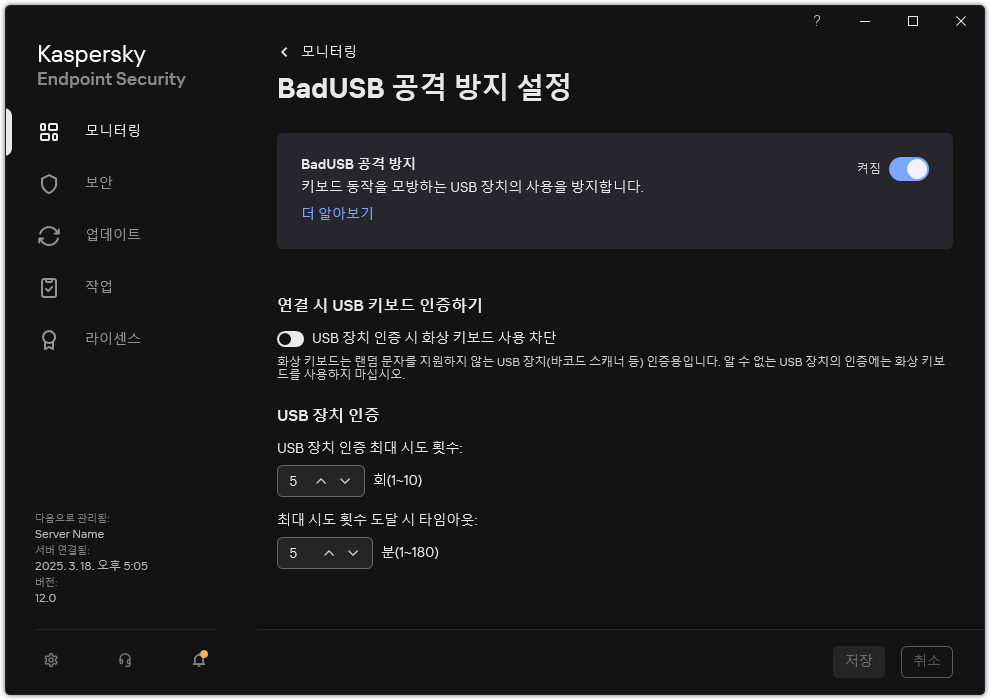Screen dimensions: 990x700
Task: Open the maximum attempts dropdown arrows
Action: [x=332, y=481]
